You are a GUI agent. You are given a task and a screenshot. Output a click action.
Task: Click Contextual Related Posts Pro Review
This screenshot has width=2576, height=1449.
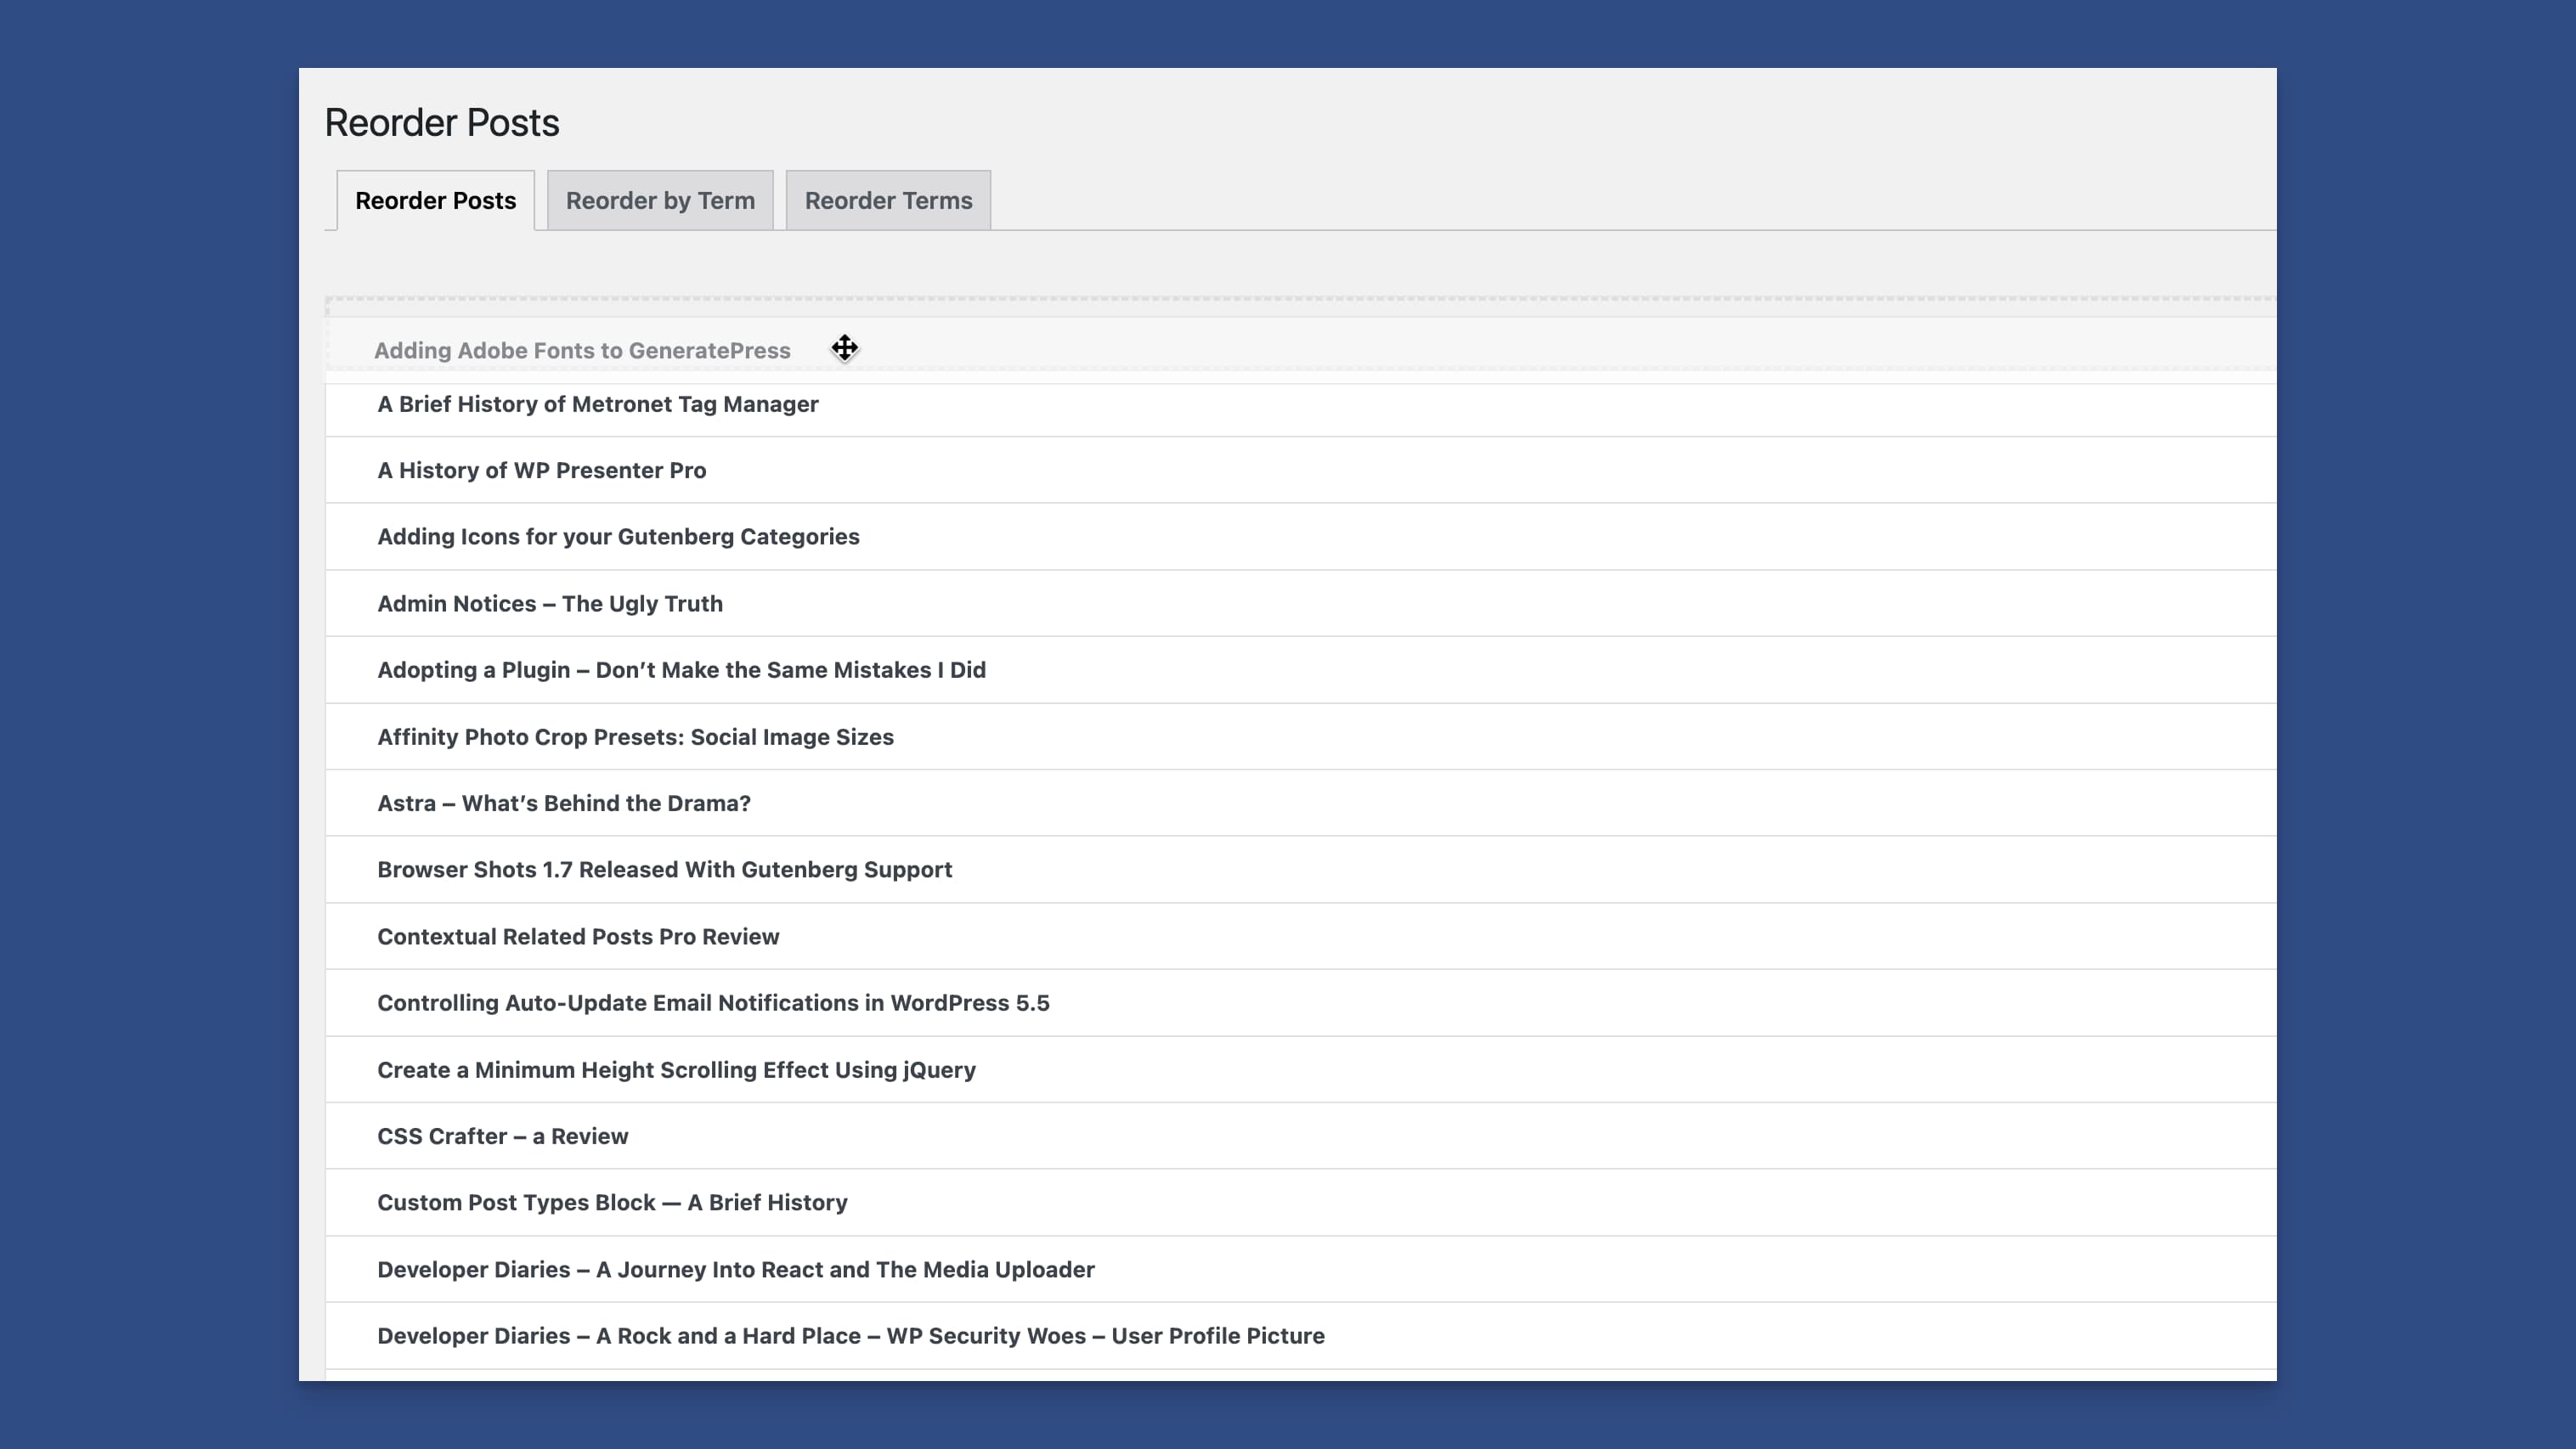pos(577,937)
